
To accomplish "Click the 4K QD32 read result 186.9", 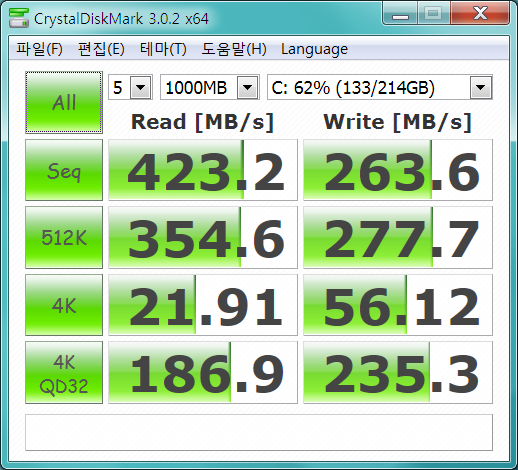I will tap(203, 372).
